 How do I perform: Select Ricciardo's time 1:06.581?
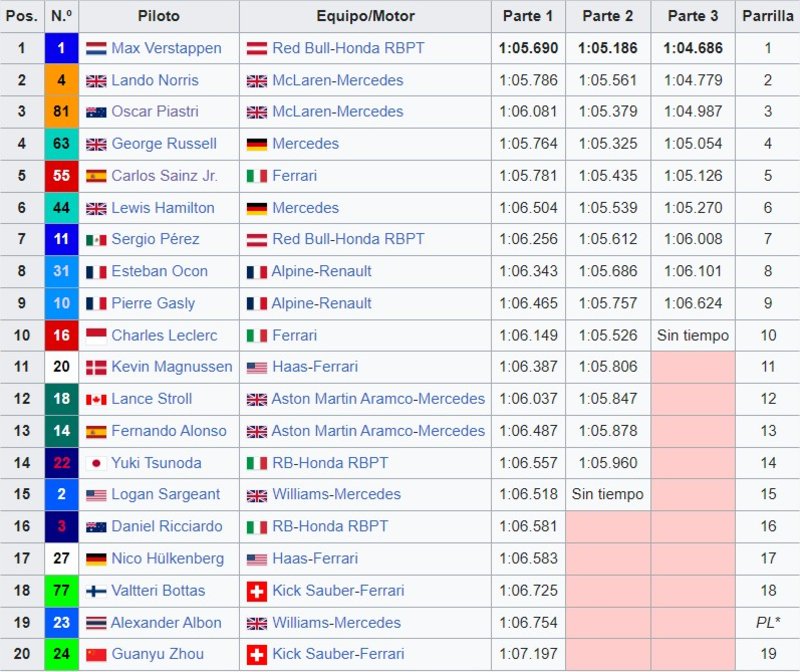pos(528,526)
